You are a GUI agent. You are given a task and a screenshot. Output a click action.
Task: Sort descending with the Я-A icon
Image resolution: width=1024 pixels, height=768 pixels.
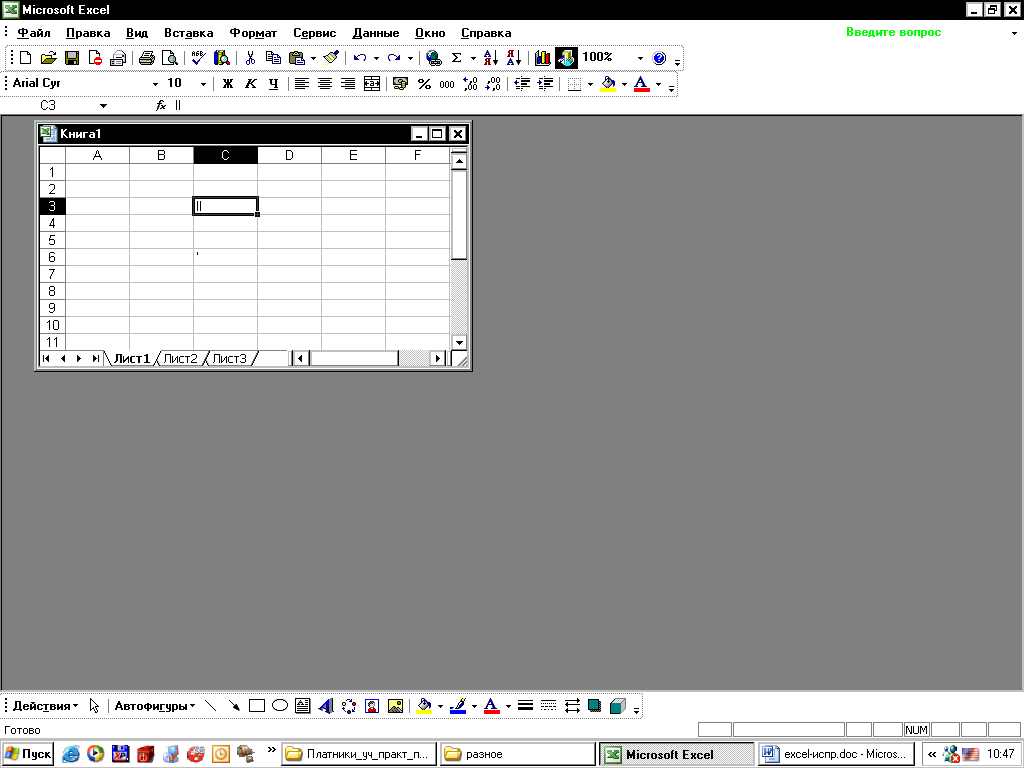tap(514, 58)
